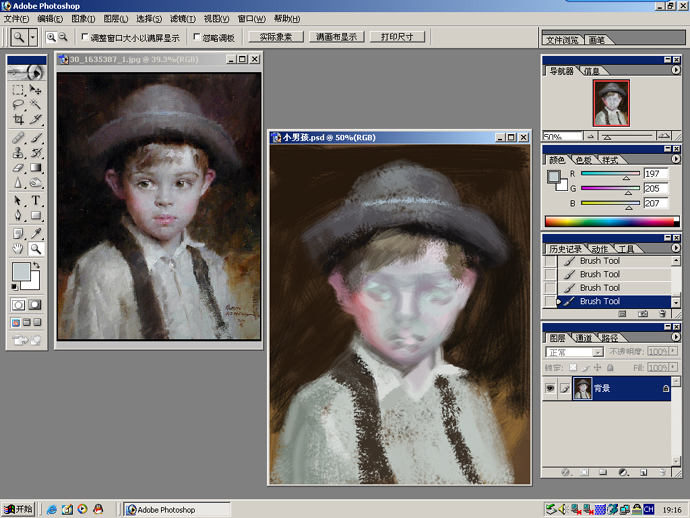Open Layers panel flyout menu arrow
The image size is (690, 518).
tap(676, 337)
